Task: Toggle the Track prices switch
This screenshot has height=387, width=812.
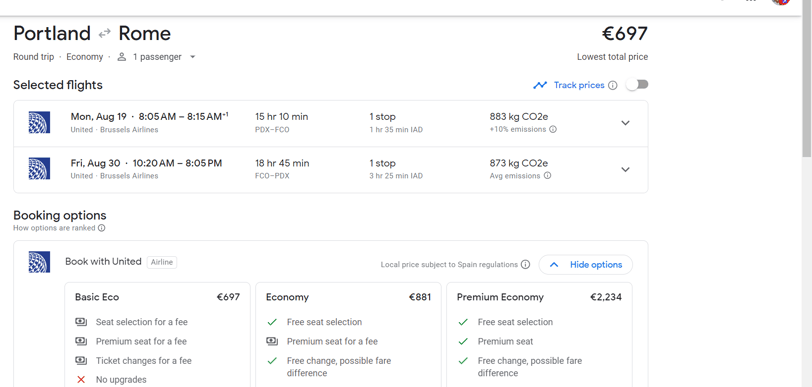Action: (x=637, y=84)
